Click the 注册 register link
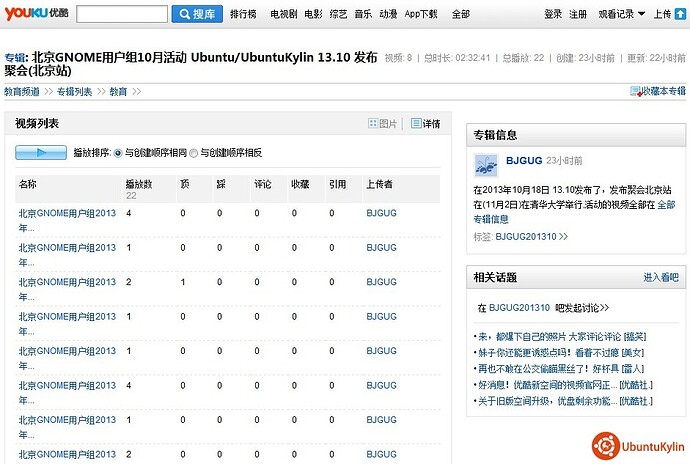This screenshot has width=690, height=464. pos(578,14)
